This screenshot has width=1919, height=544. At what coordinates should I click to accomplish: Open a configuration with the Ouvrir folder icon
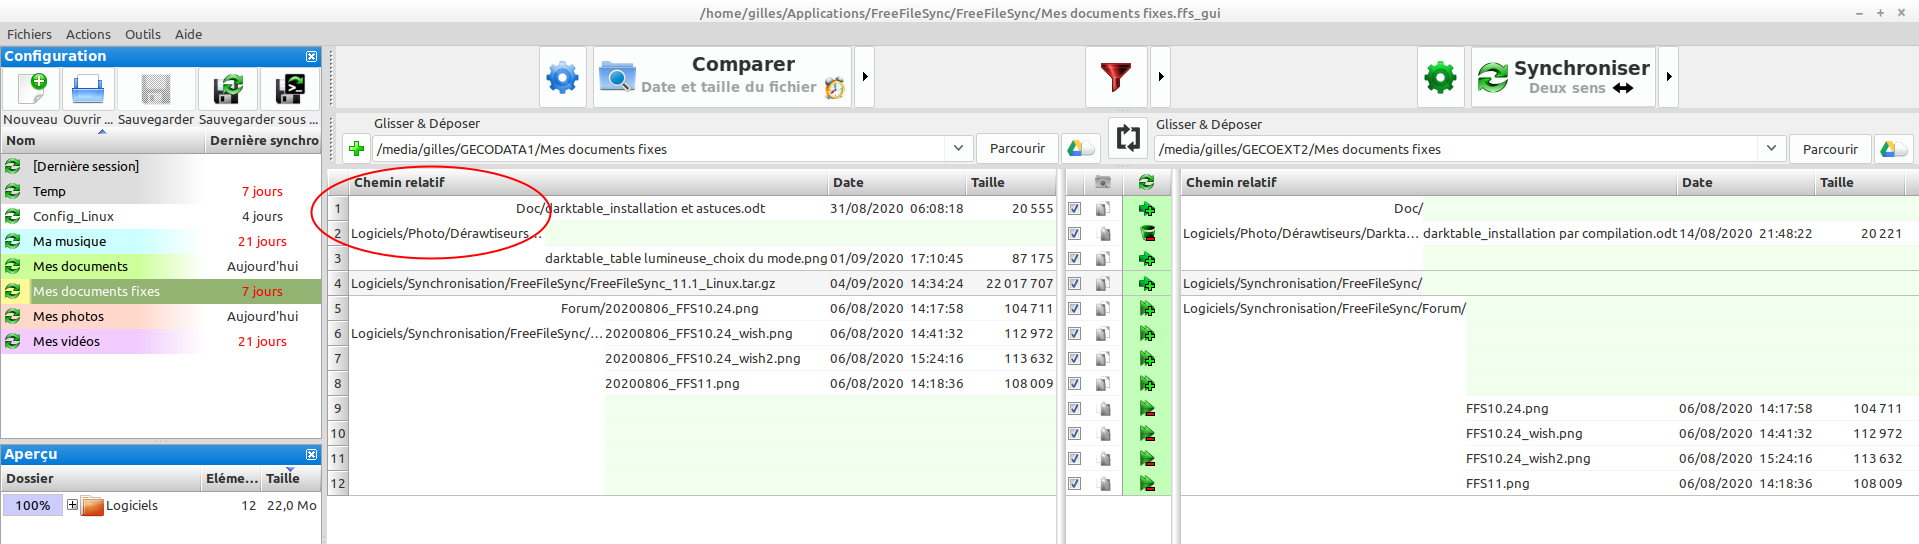coord(88,89)
